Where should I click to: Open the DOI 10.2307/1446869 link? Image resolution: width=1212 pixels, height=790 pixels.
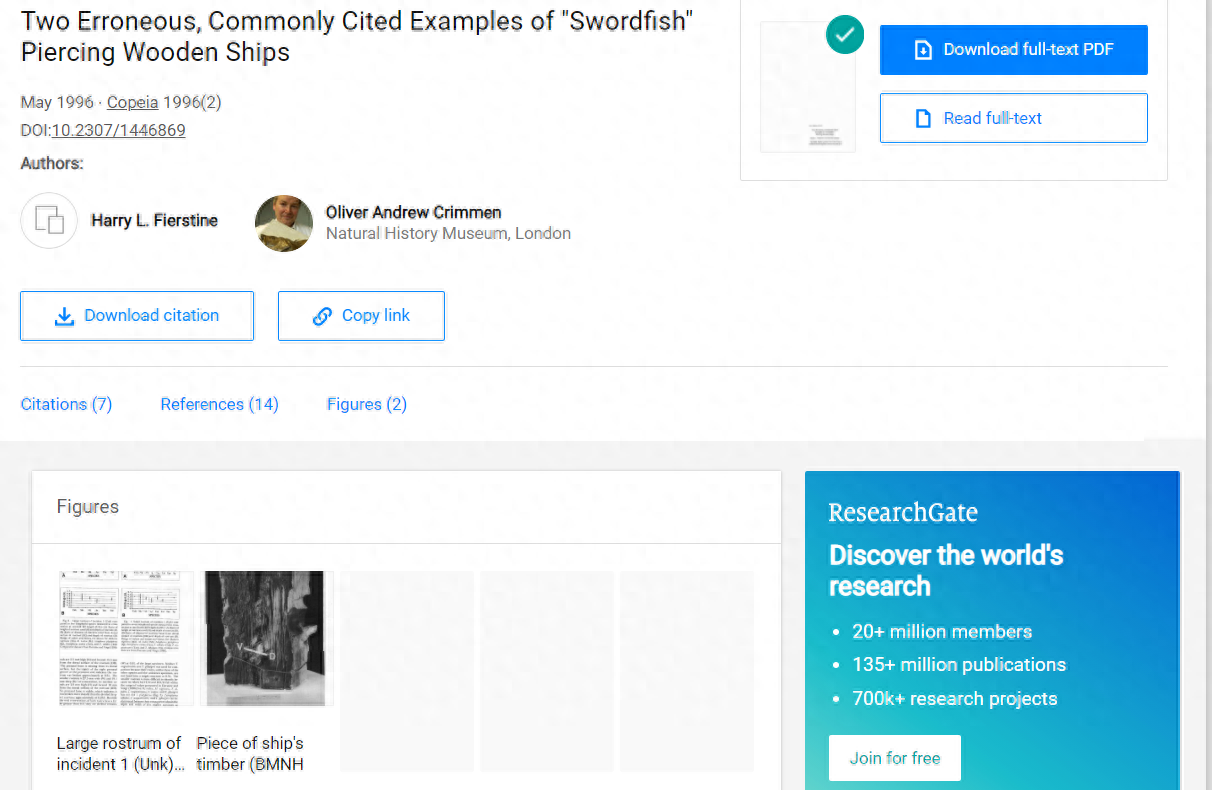tap(118, 130)
